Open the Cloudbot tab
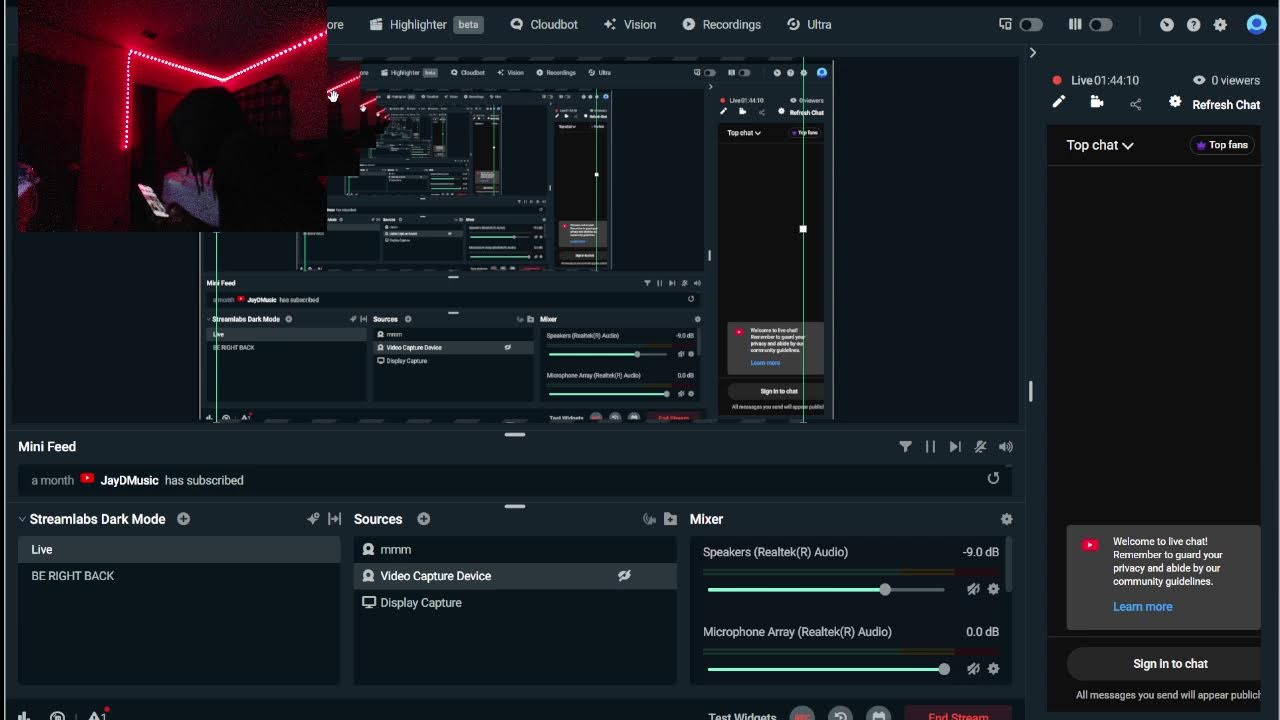 [x=544, y=24]
